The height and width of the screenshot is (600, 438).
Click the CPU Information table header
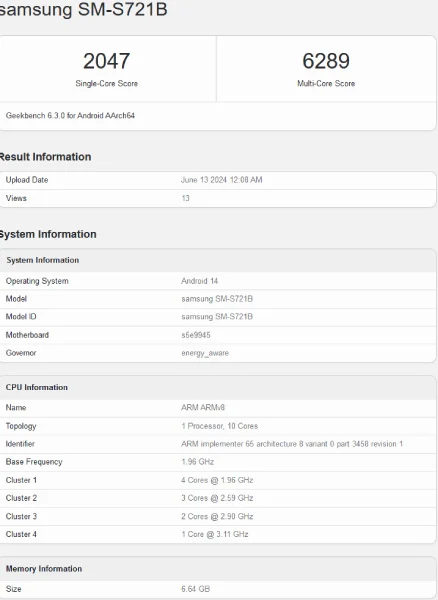pyautogui.click(x=37, y=387)
